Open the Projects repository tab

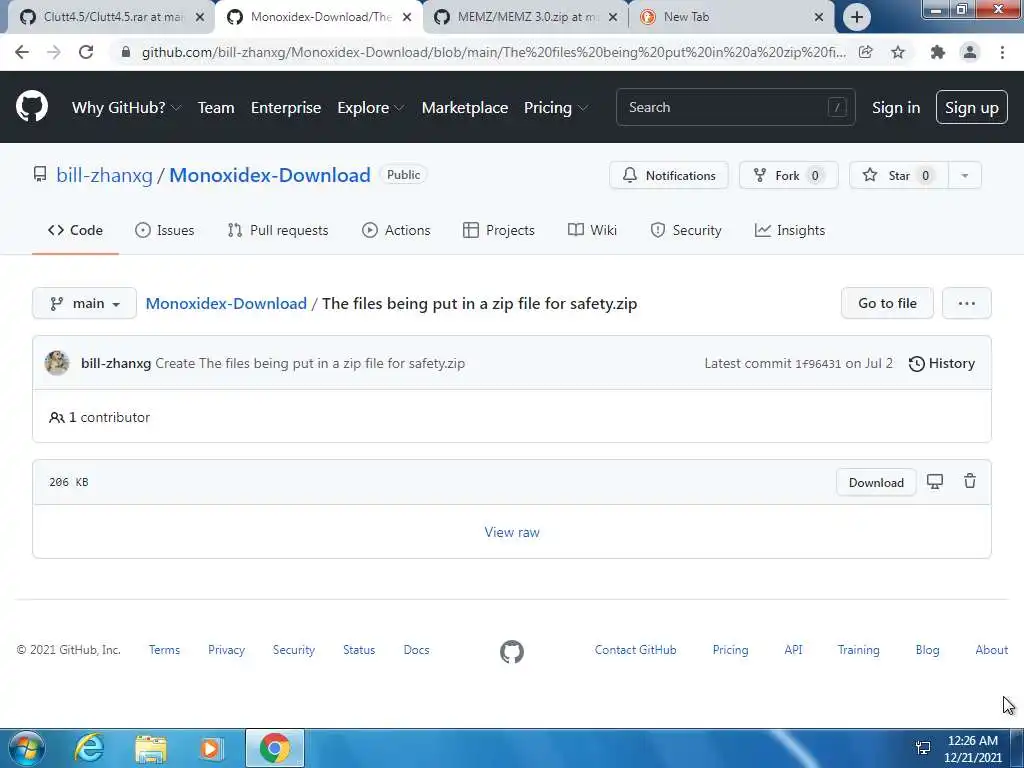(499, 231)
